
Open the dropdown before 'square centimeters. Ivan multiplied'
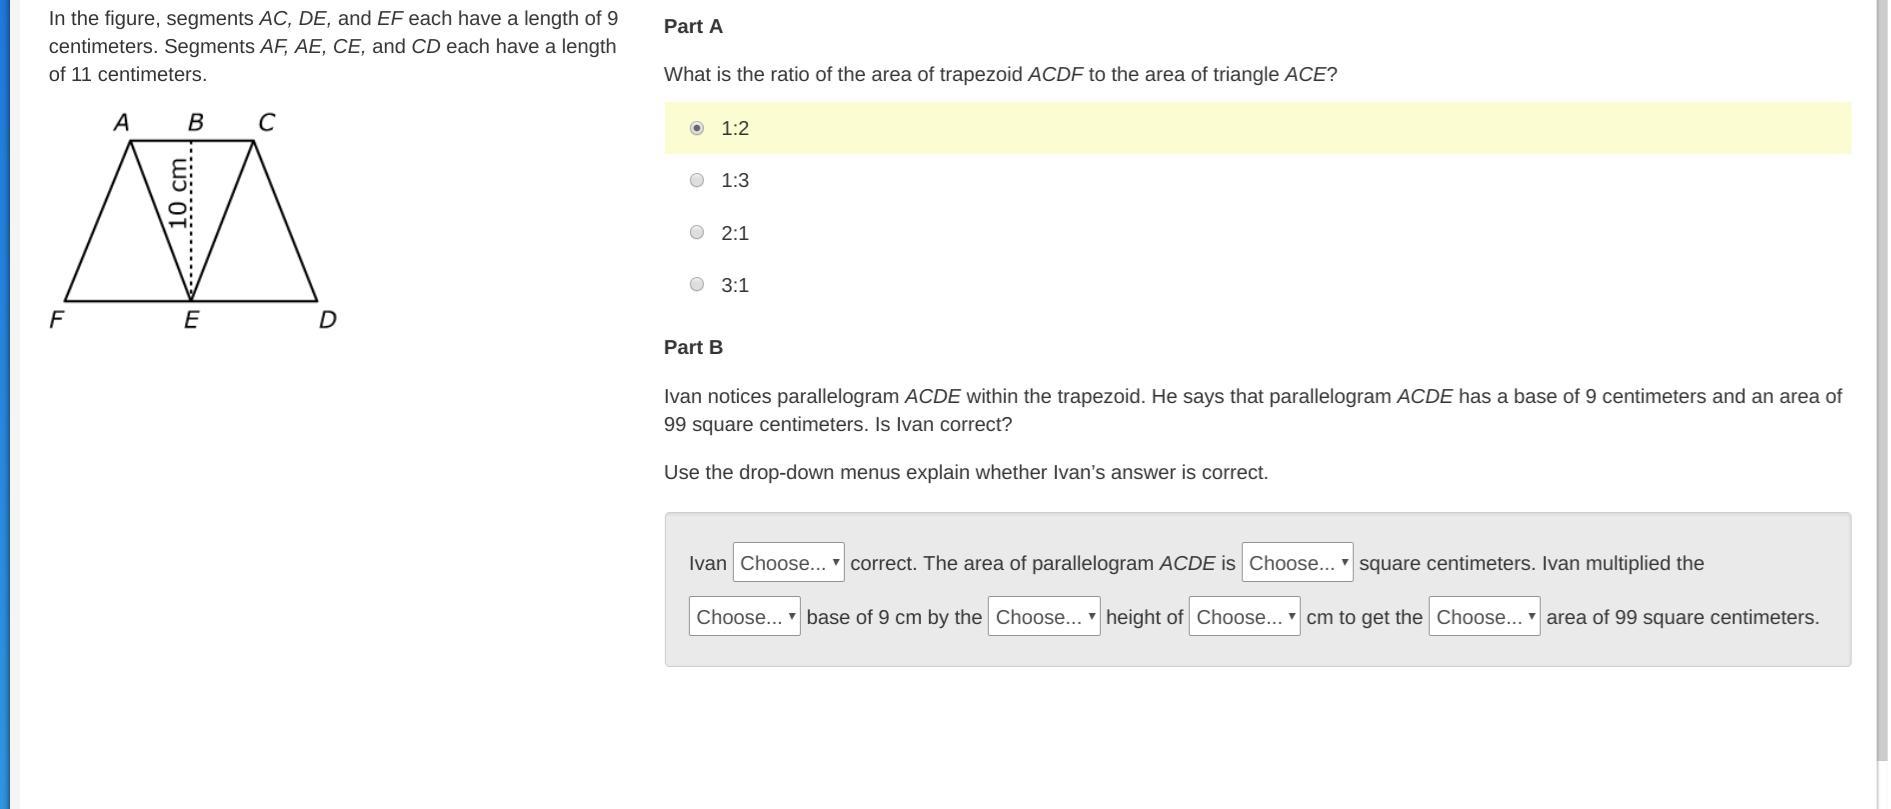click(1297, 562)
